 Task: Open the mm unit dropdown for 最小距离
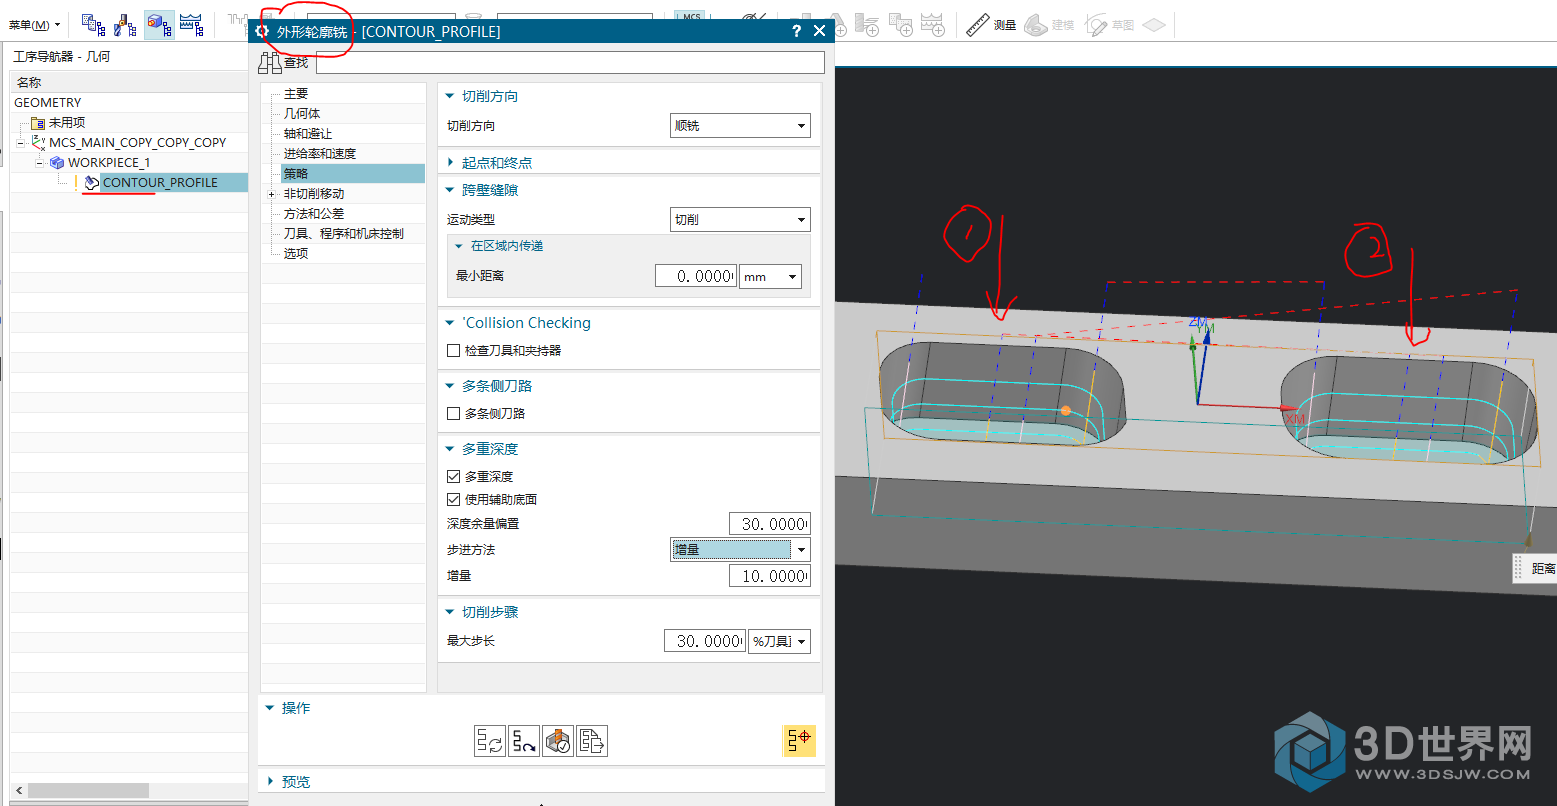[x=770, y=277]
